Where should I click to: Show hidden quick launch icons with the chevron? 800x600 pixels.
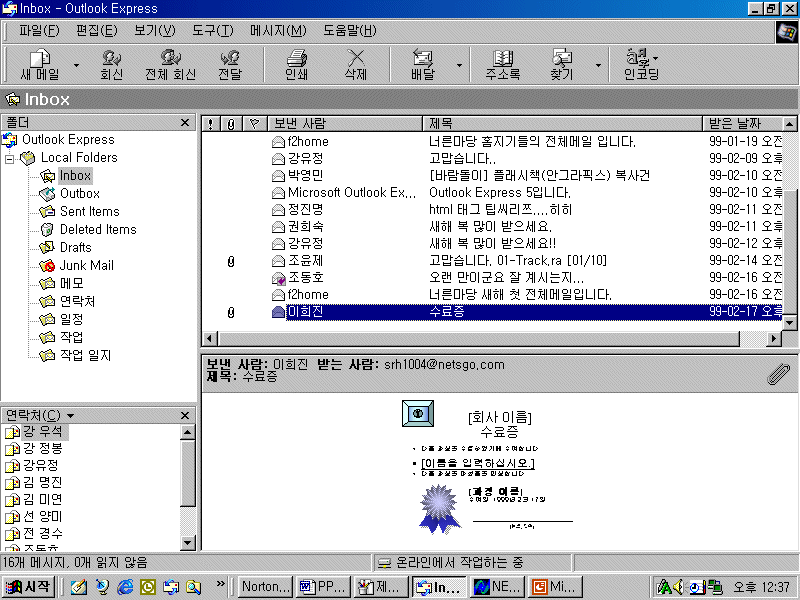(x=220, y=583)
